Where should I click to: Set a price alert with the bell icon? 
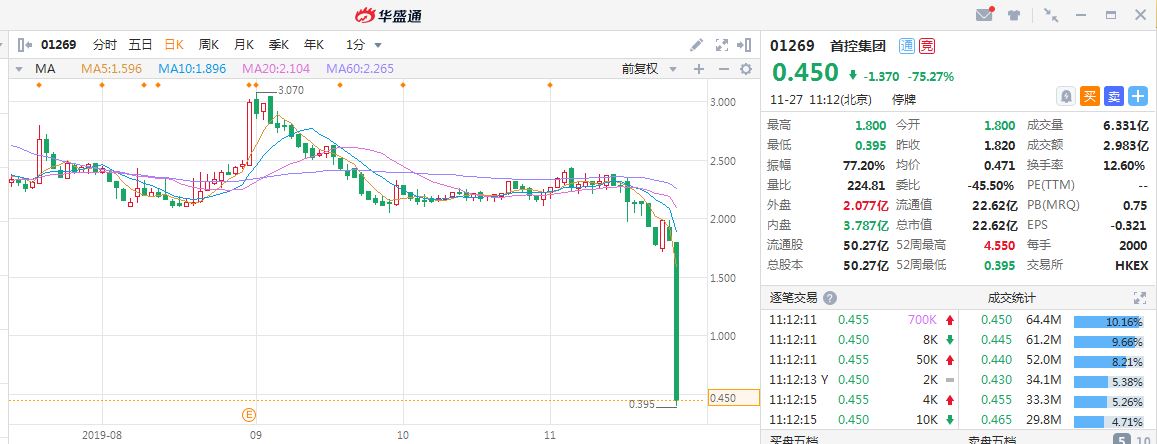(1066, 96)
